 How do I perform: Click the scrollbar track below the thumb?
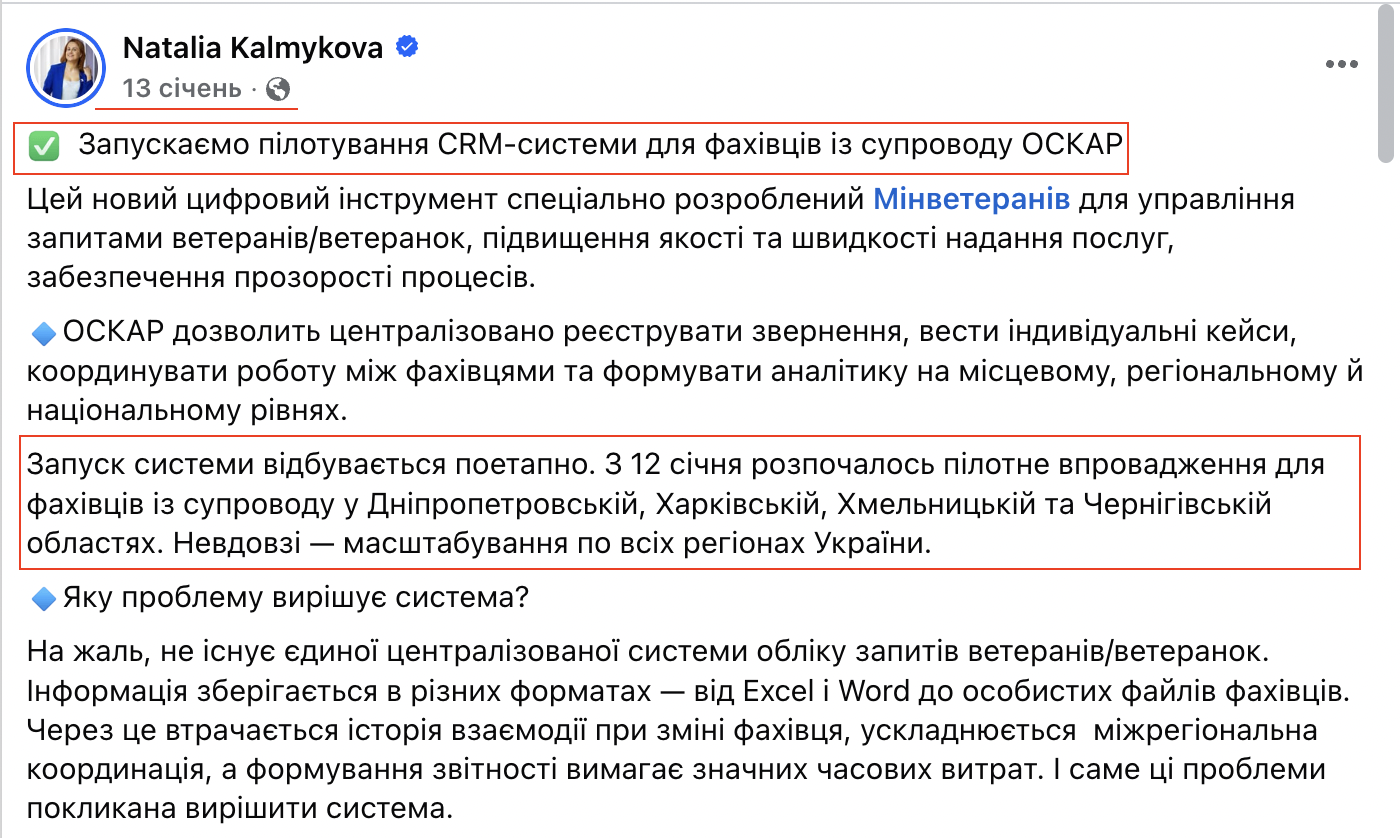[x=1389, y=500]
